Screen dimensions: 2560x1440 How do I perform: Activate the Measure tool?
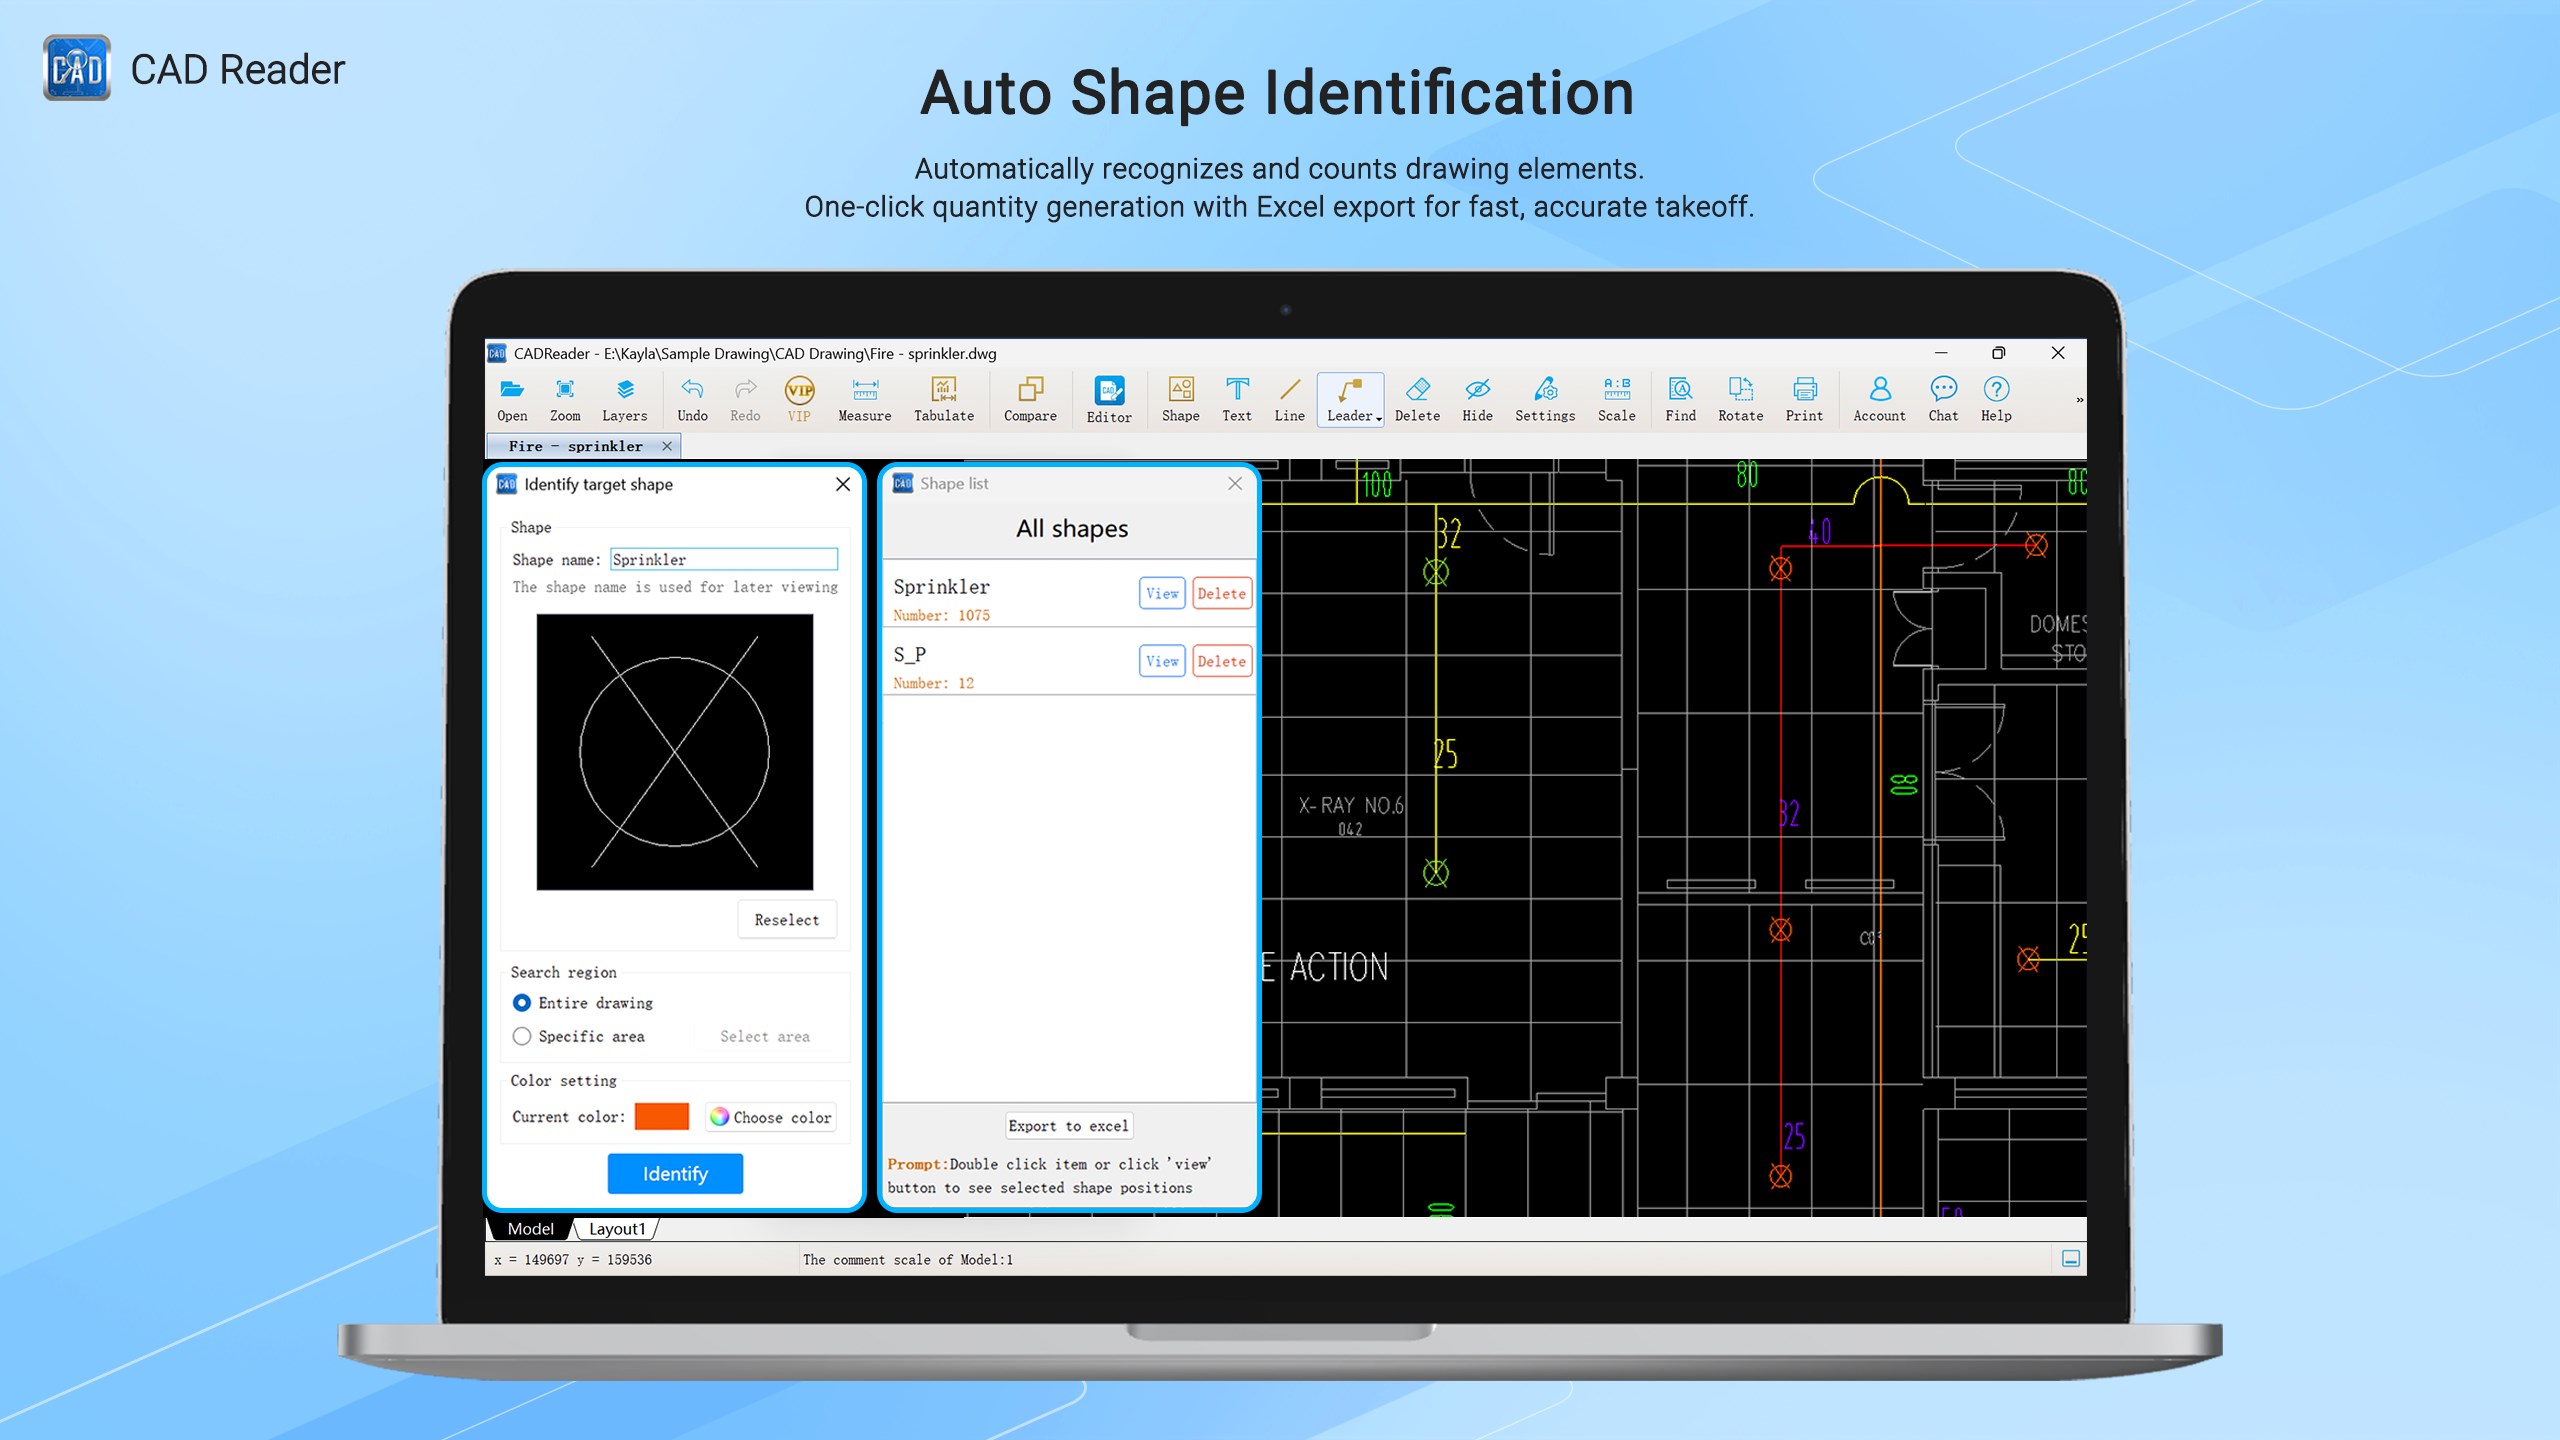pyautogui.click(x=865, y=400)
